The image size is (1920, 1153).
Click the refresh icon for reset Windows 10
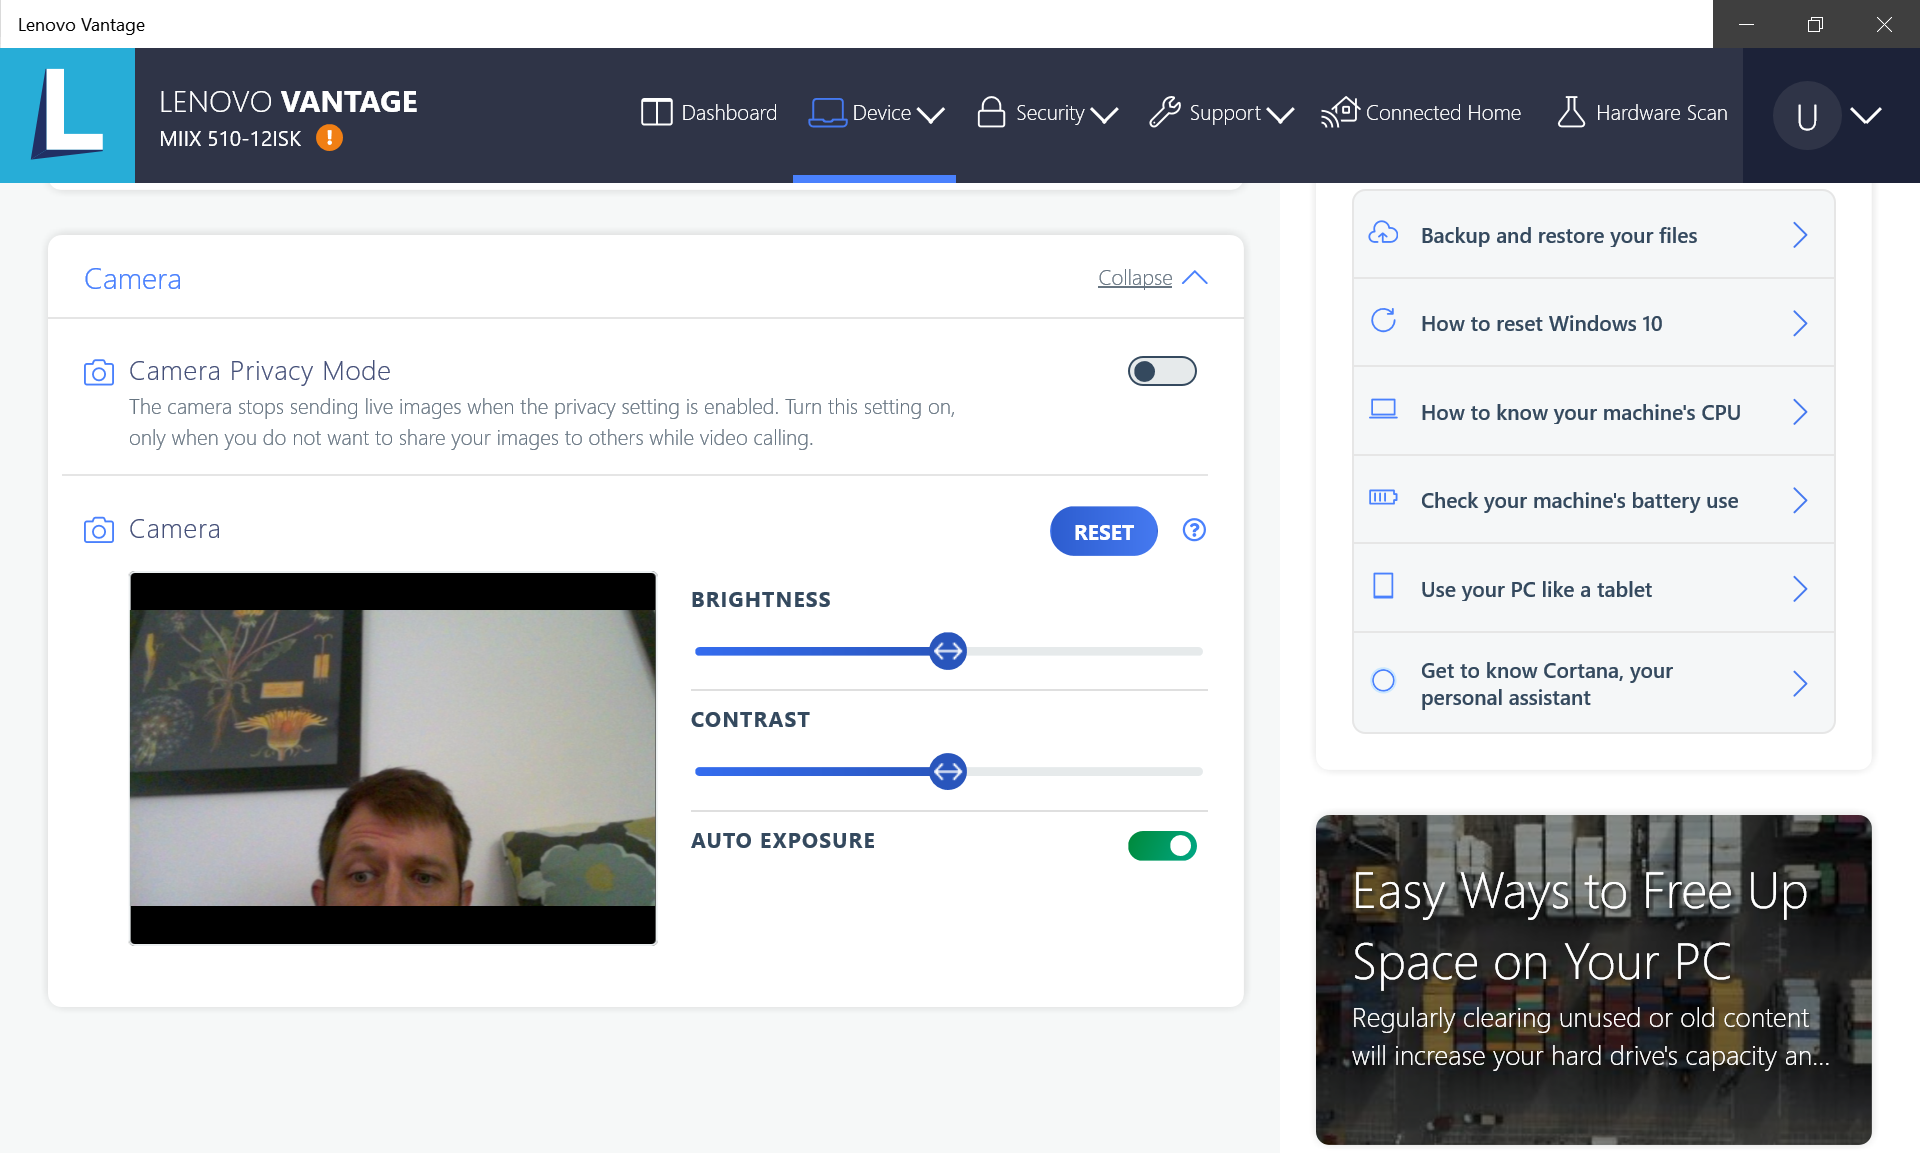1383,321
